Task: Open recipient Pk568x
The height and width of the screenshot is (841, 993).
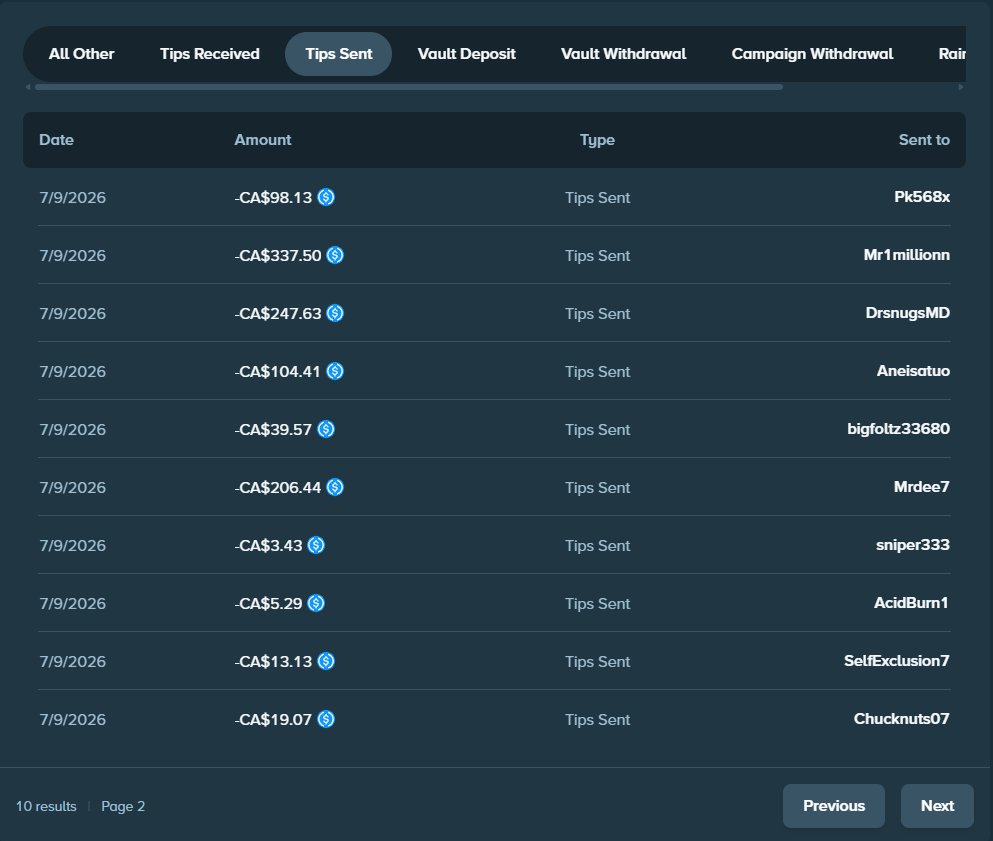Action: [921, 197]
